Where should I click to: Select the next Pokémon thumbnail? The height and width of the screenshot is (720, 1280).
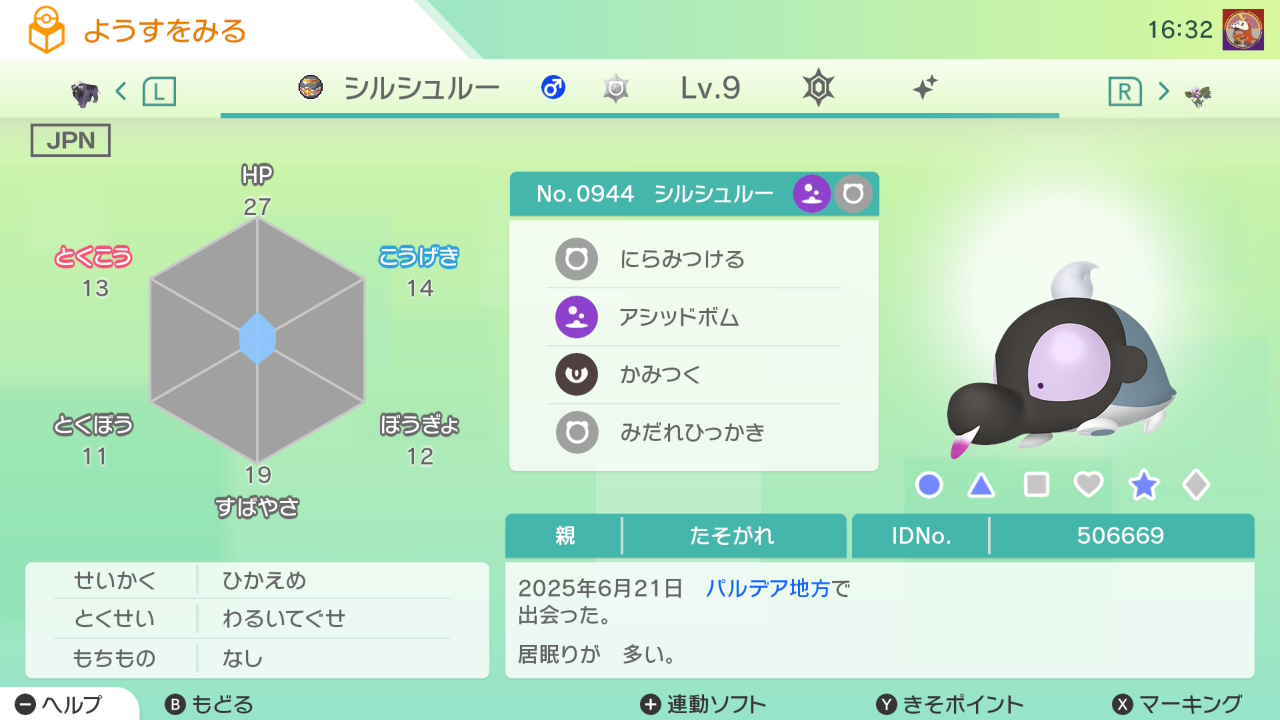point(1197,95)
